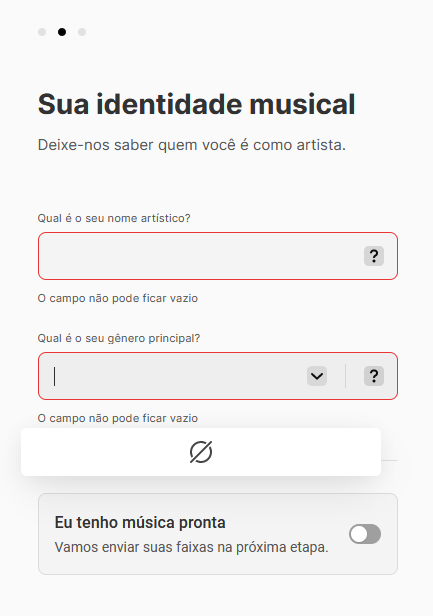Viewport: 433px width, 616px height.
Task: Click error message under genre field
Action: click(117, 418)
